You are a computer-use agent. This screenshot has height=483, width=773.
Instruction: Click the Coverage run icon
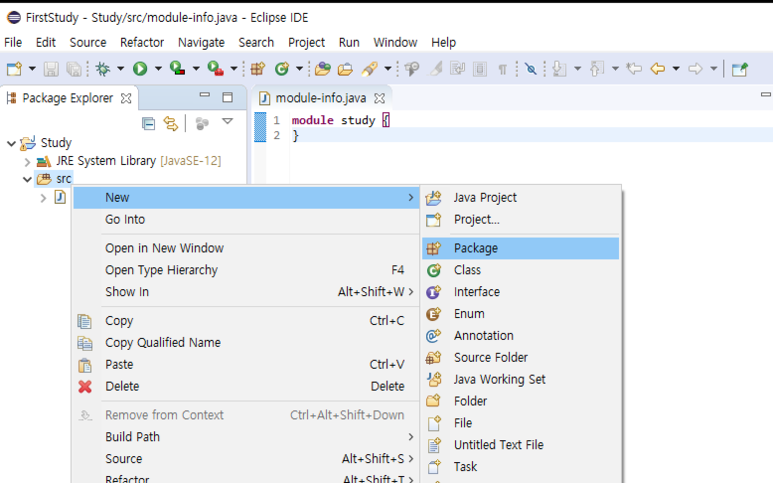(177, 69)
